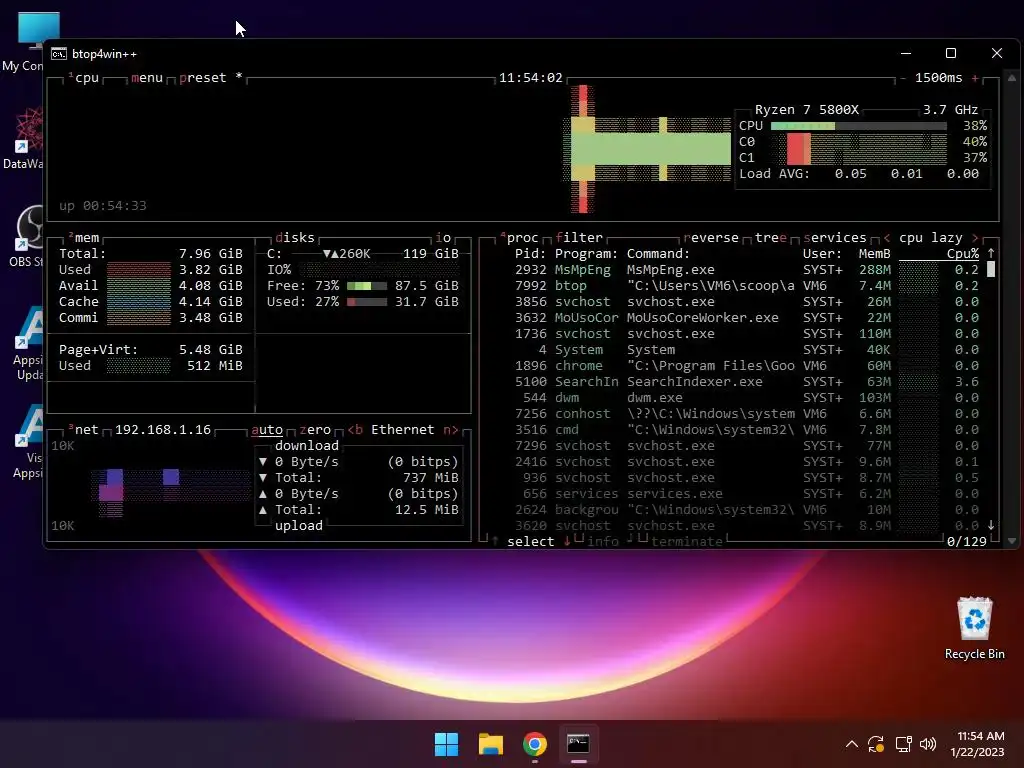The height and width of the screenshot is (768, 1024).
Task: Select the dwm.exe process row
Action: (746, 398)
